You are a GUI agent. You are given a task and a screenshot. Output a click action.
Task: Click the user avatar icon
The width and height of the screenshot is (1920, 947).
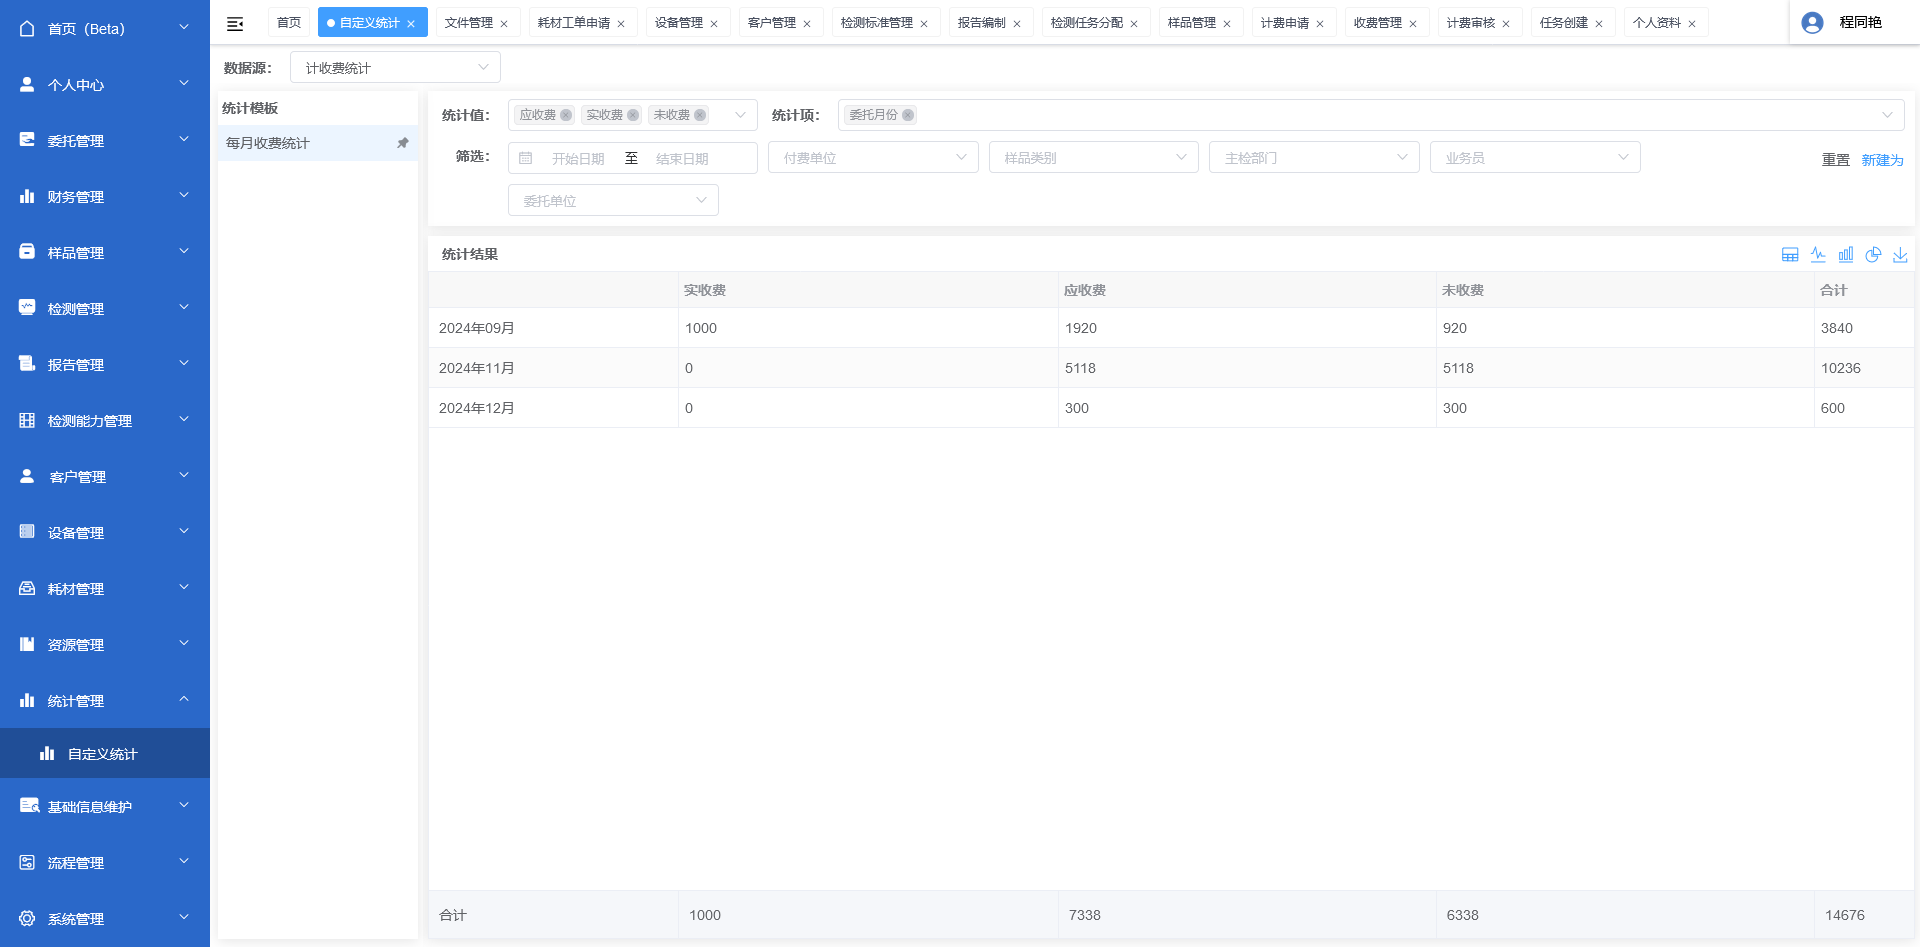[x=1812, y=22]
